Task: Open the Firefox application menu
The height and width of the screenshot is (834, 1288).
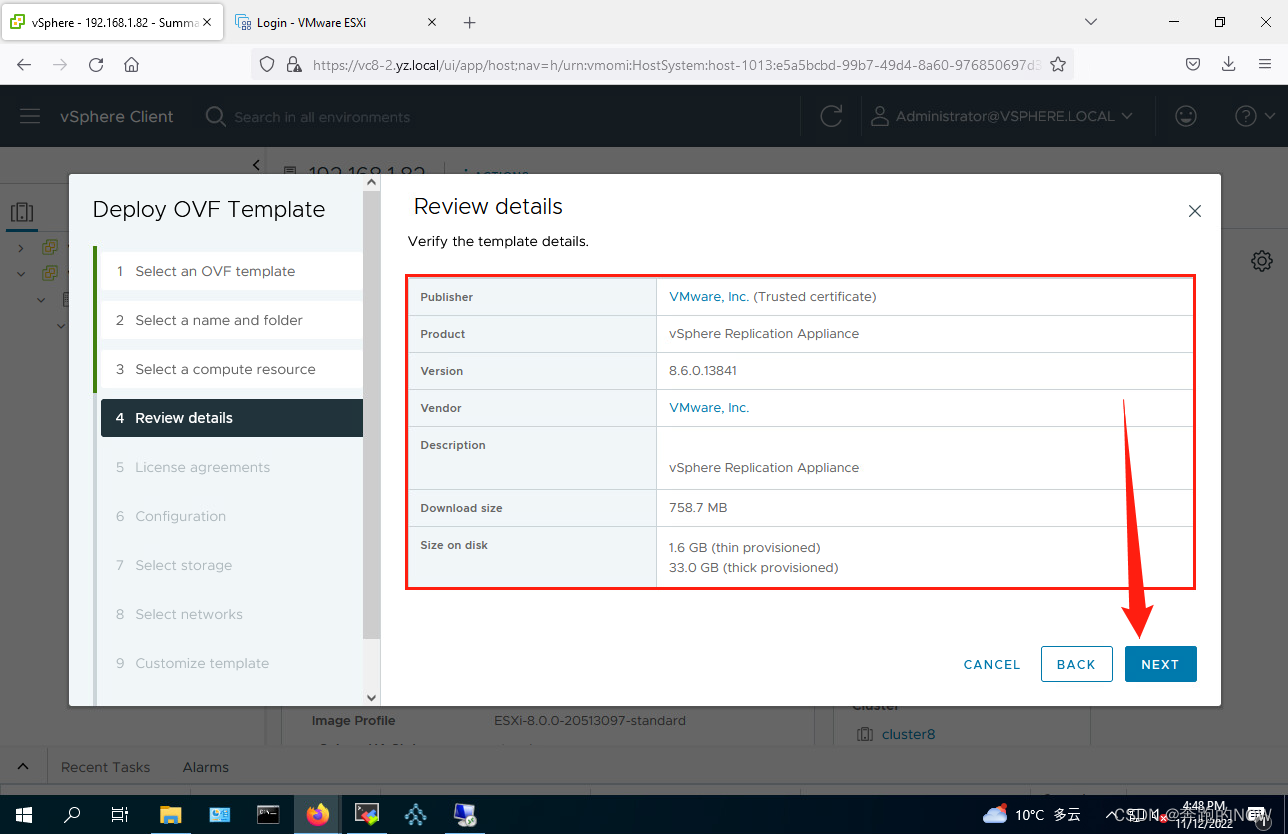Action: click(x=1265, y=64)
